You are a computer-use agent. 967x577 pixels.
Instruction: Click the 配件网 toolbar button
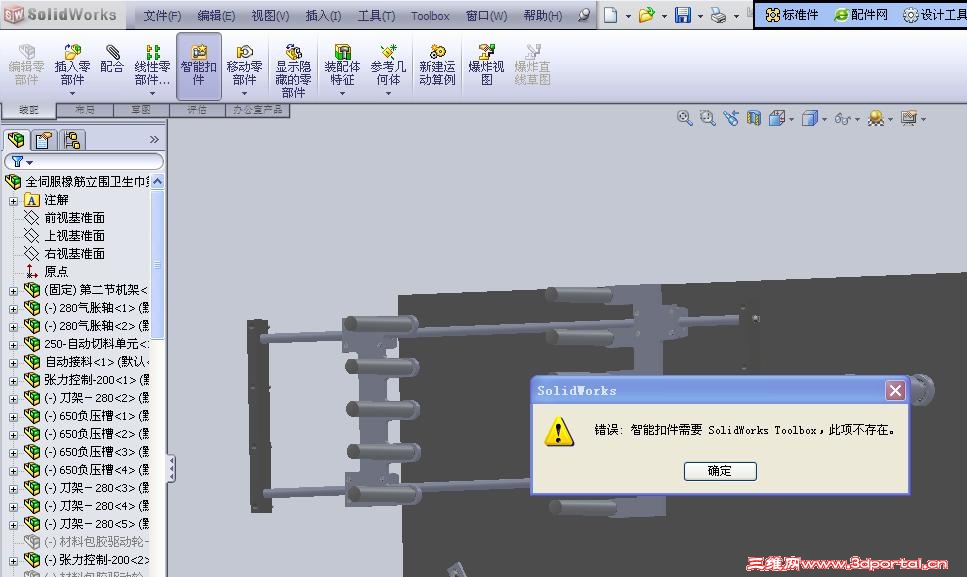click(x=860, y=15)
